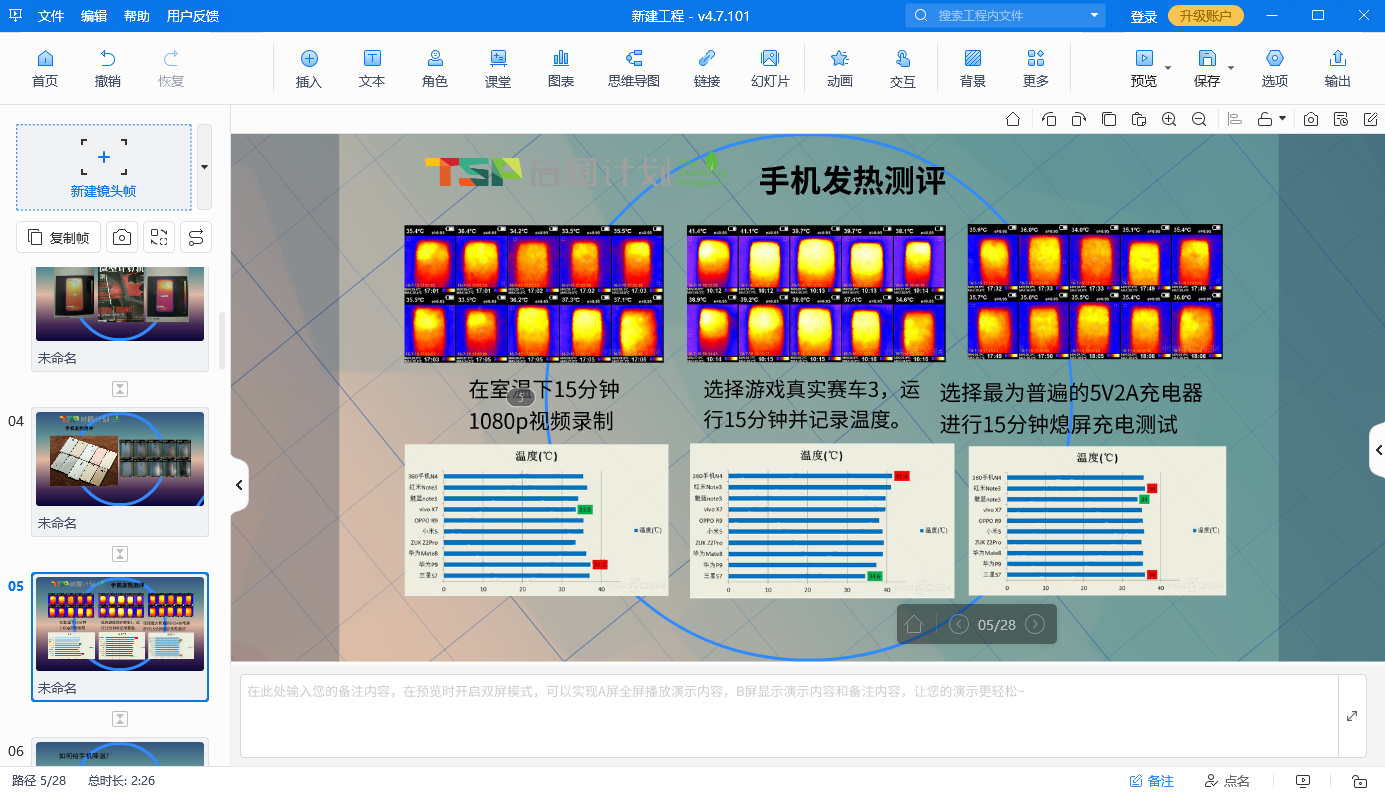
Task: Click the notes input area
Action: point(788,716)
